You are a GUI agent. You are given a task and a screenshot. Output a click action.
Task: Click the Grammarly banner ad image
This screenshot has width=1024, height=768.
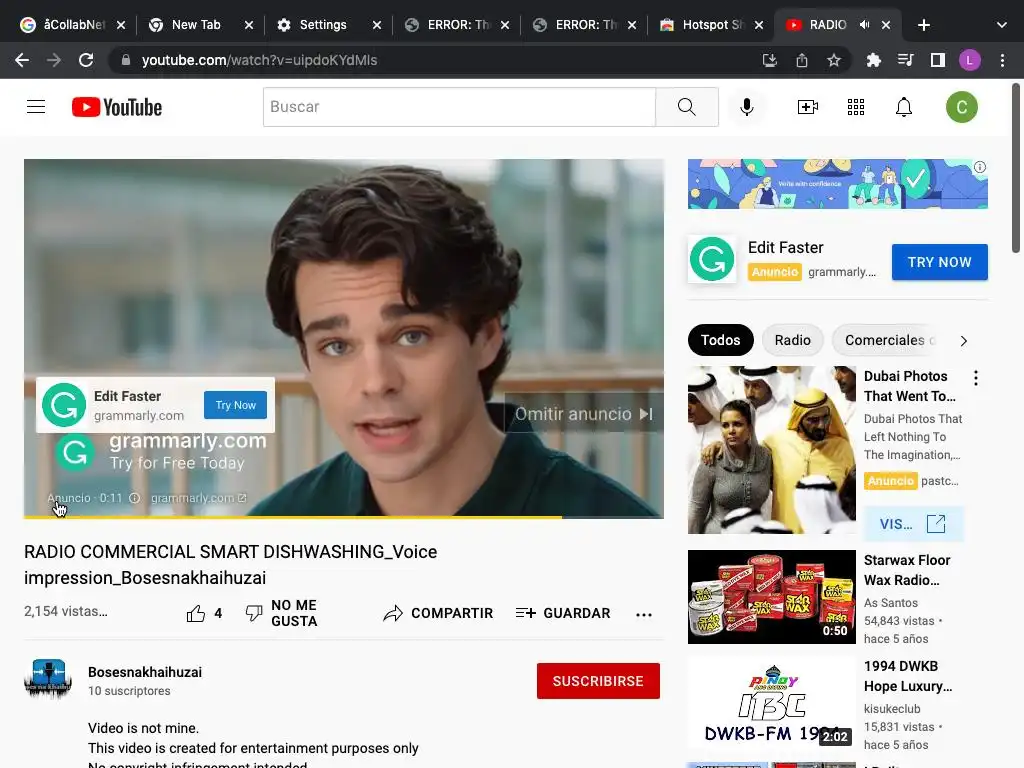[837, 184]
